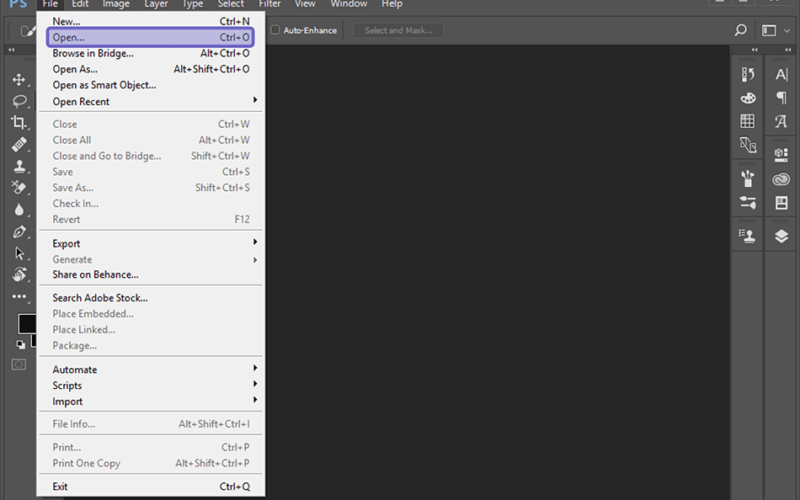800x500 pixels.
Task: Click the greyed Close All entry
Action: pyautogui.click(x=151, y=140)
